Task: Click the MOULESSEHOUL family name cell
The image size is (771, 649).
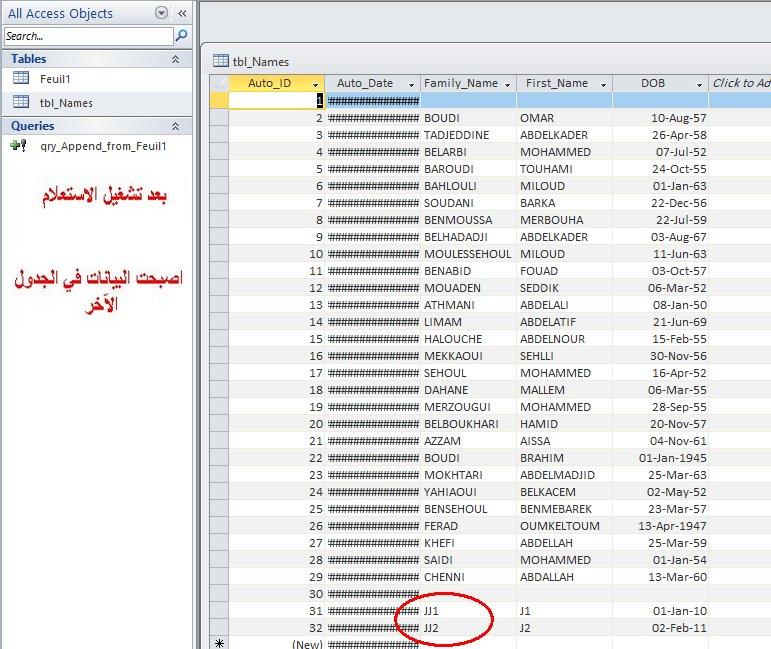Action: 468,254
